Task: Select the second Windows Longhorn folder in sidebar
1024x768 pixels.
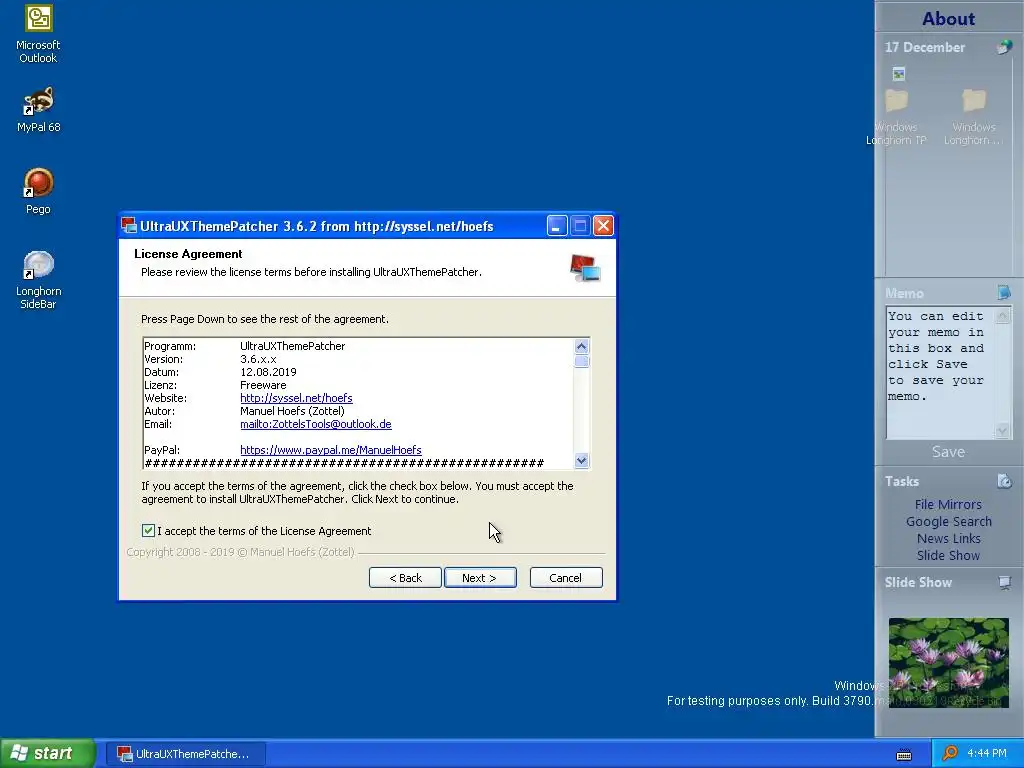Action: (974, 118)
